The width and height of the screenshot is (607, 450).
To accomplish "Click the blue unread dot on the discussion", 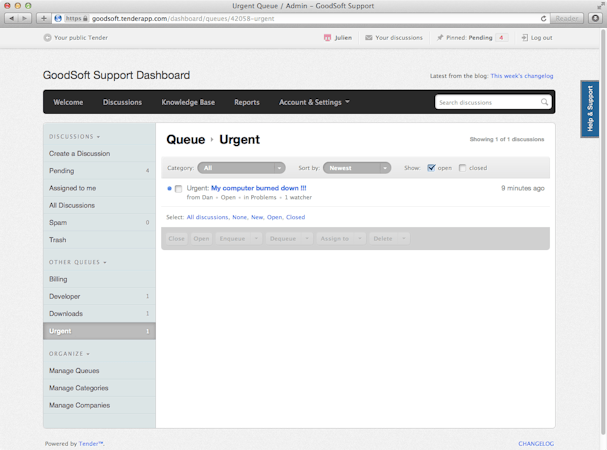I will click(x=169, y=189).
